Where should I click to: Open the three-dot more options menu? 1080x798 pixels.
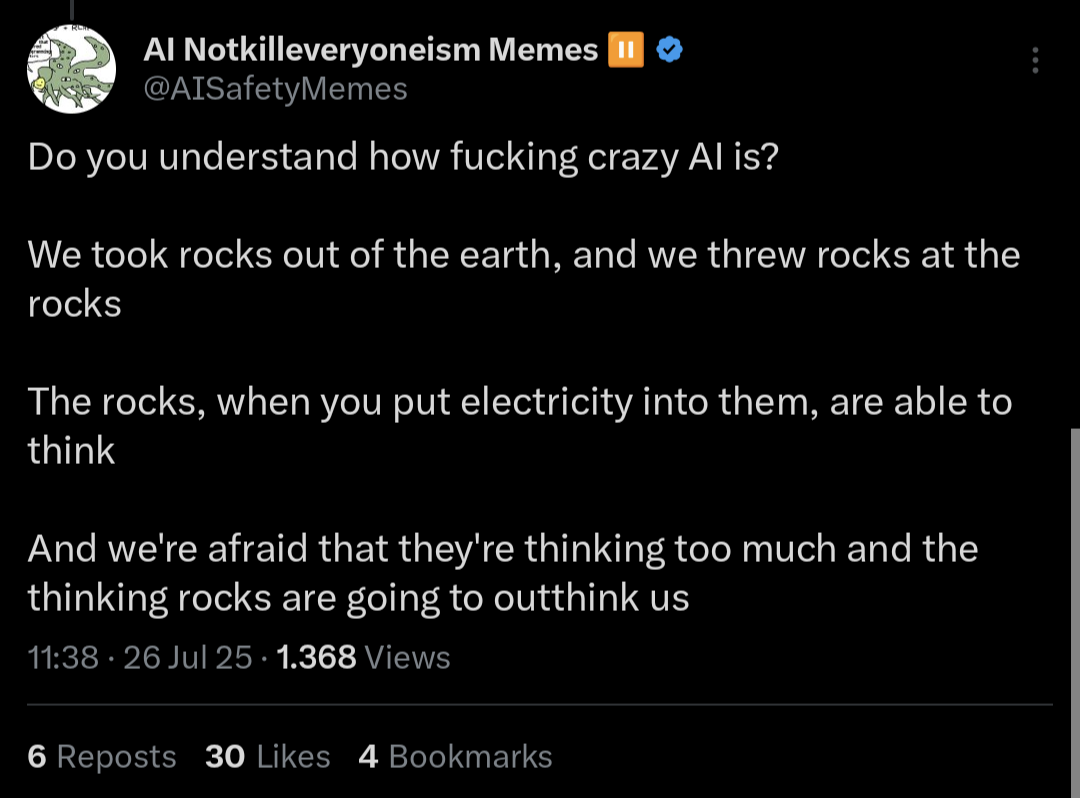point(1035,60)
